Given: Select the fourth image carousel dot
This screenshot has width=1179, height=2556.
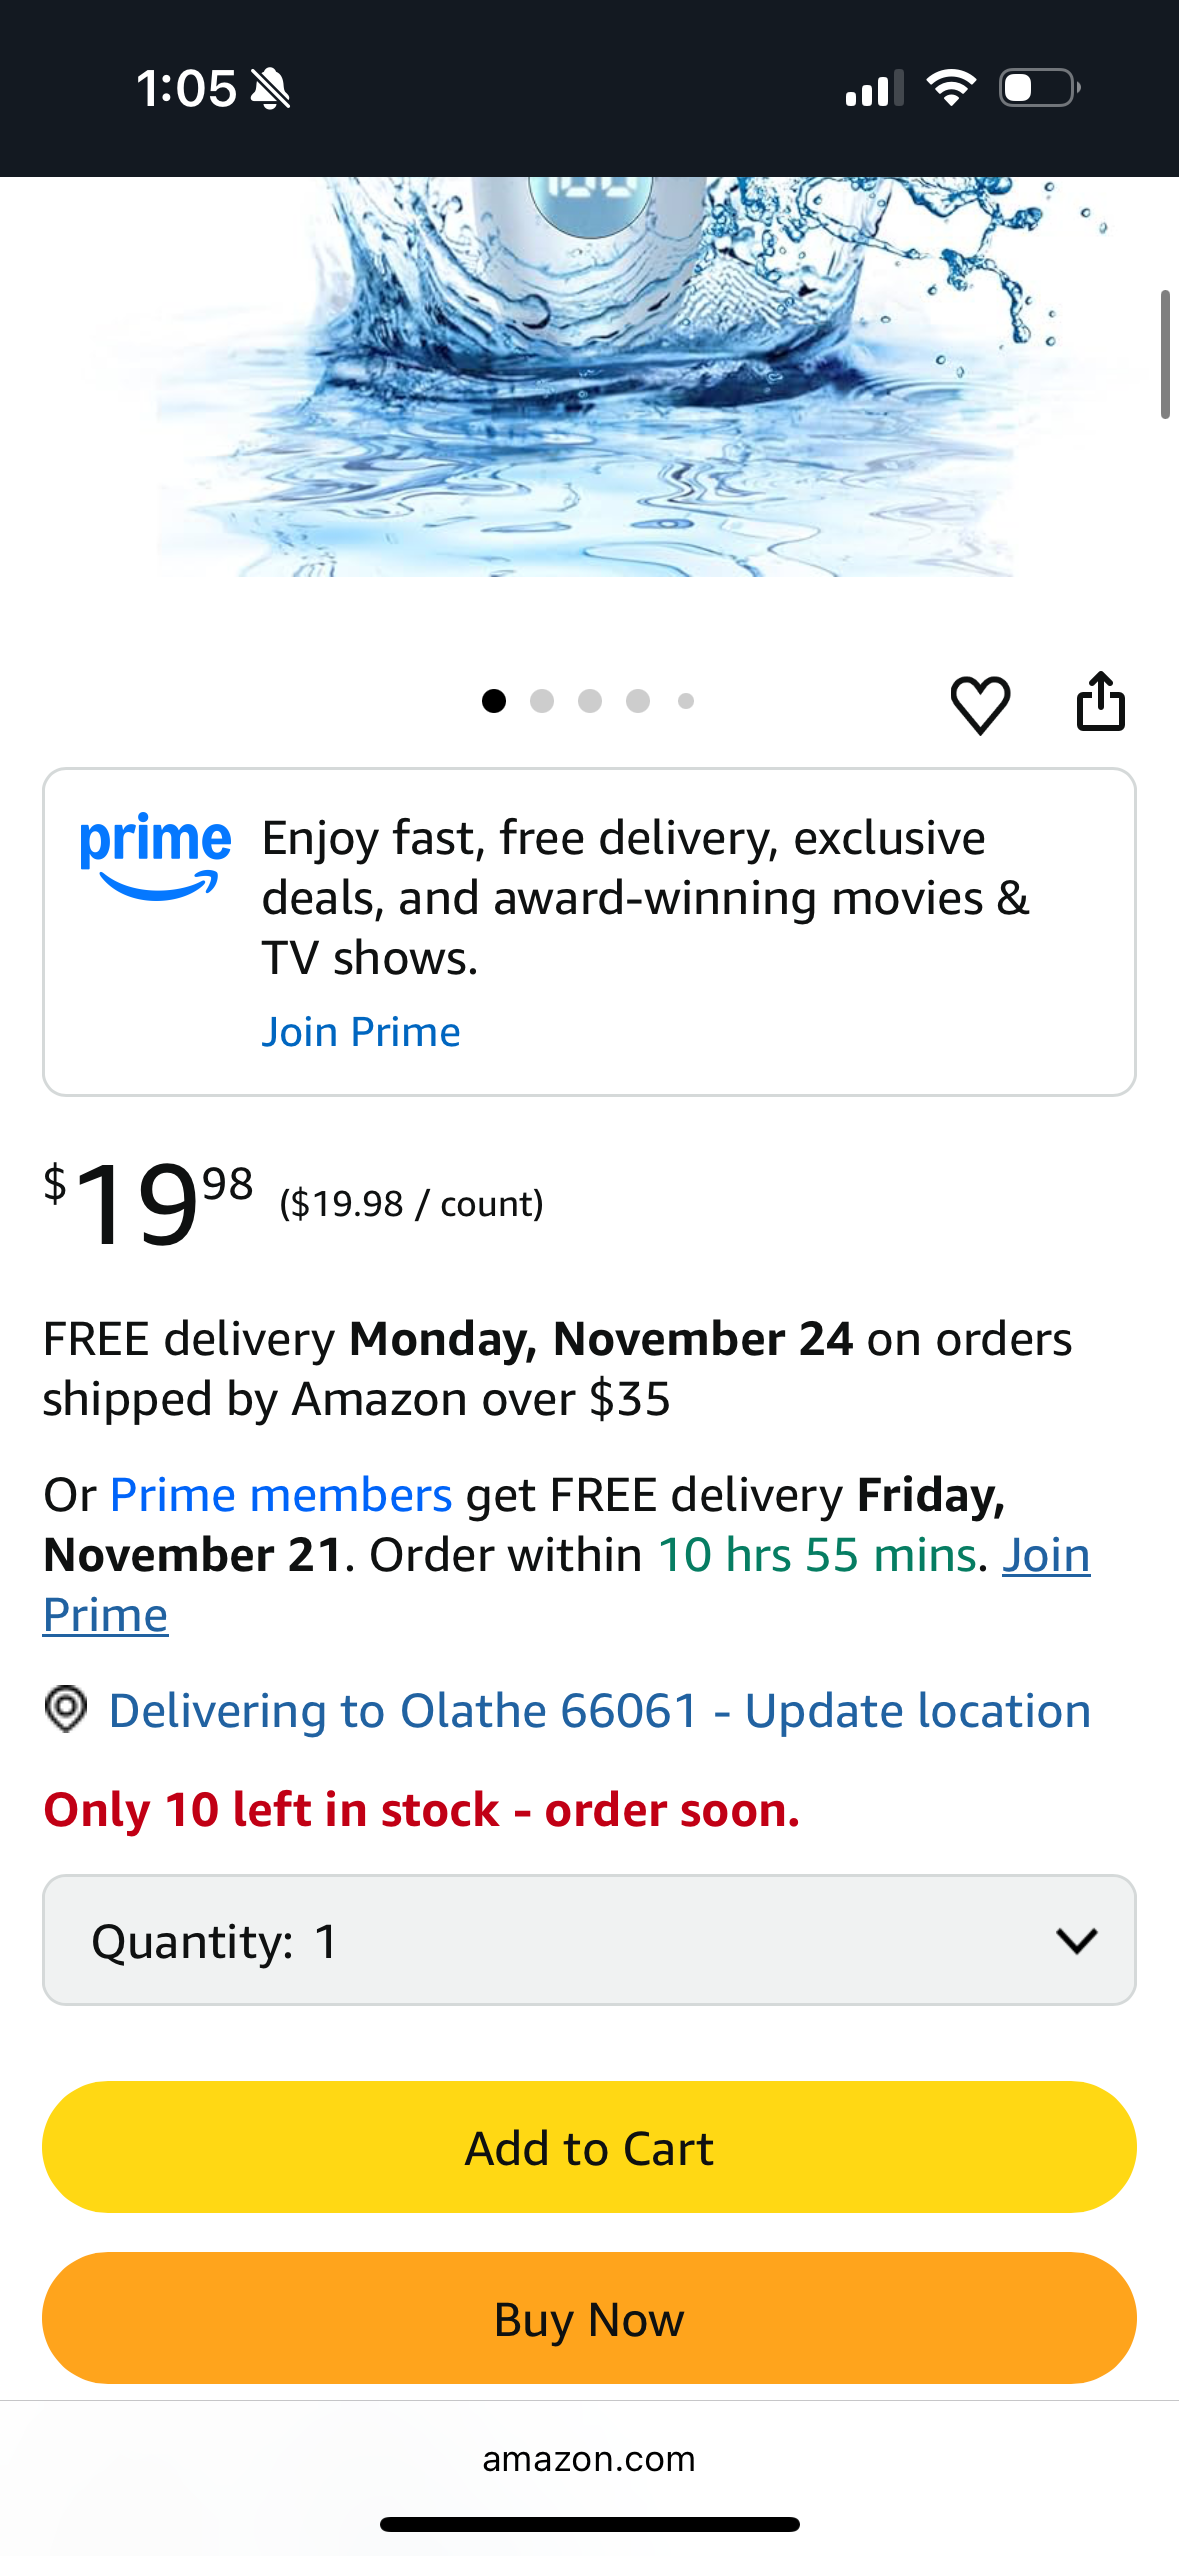Looking at the screenshot, I should click(638, 701).
